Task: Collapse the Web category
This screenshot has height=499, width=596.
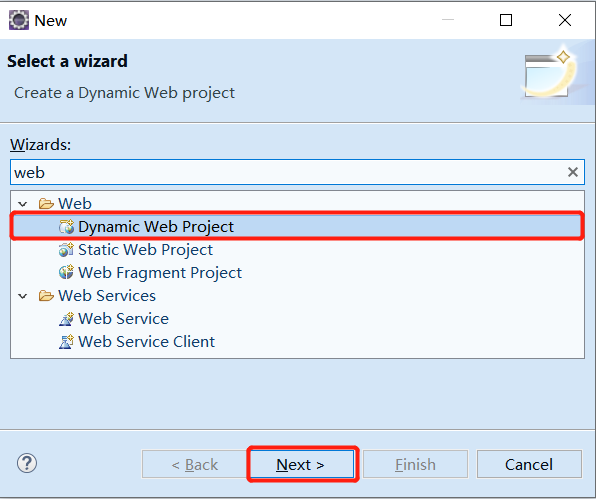Action: [x=23, y=204]
